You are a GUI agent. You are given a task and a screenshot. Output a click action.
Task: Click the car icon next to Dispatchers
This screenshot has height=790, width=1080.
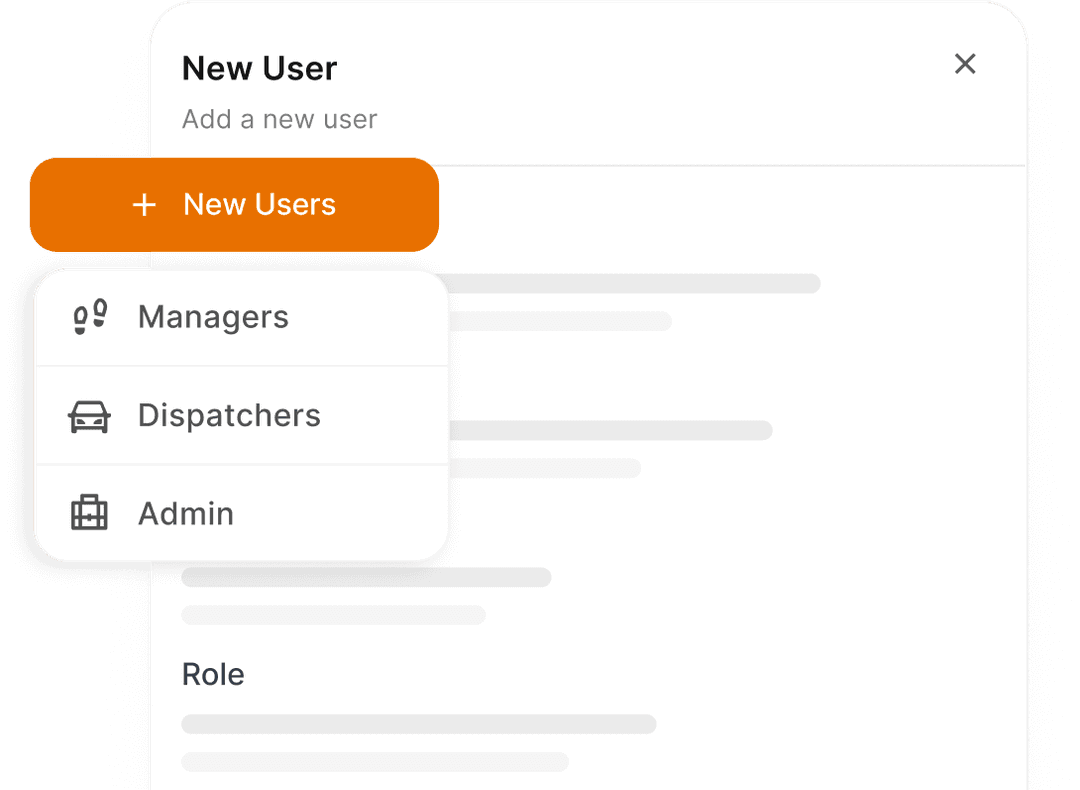click(90, 415)
